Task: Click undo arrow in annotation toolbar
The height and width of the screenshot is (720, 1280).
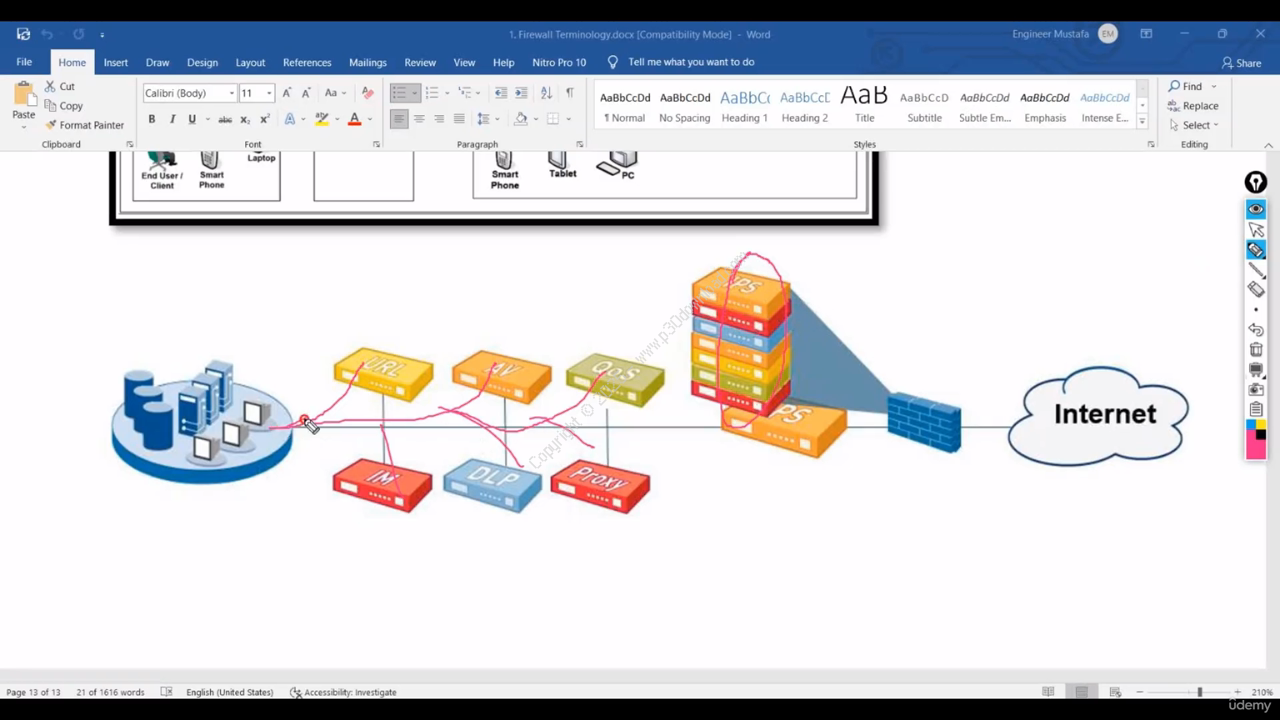Action: pyautogui.click(x=1256, y=329)
